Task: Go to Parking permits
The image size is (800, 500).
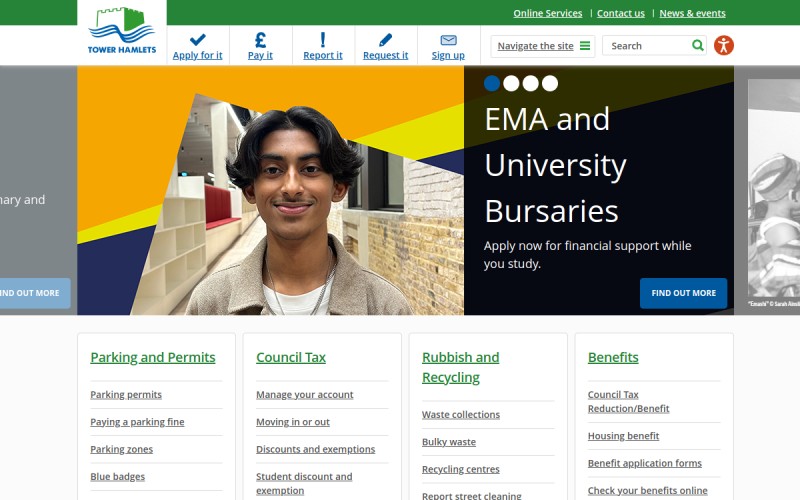Action: pos(126,394)
